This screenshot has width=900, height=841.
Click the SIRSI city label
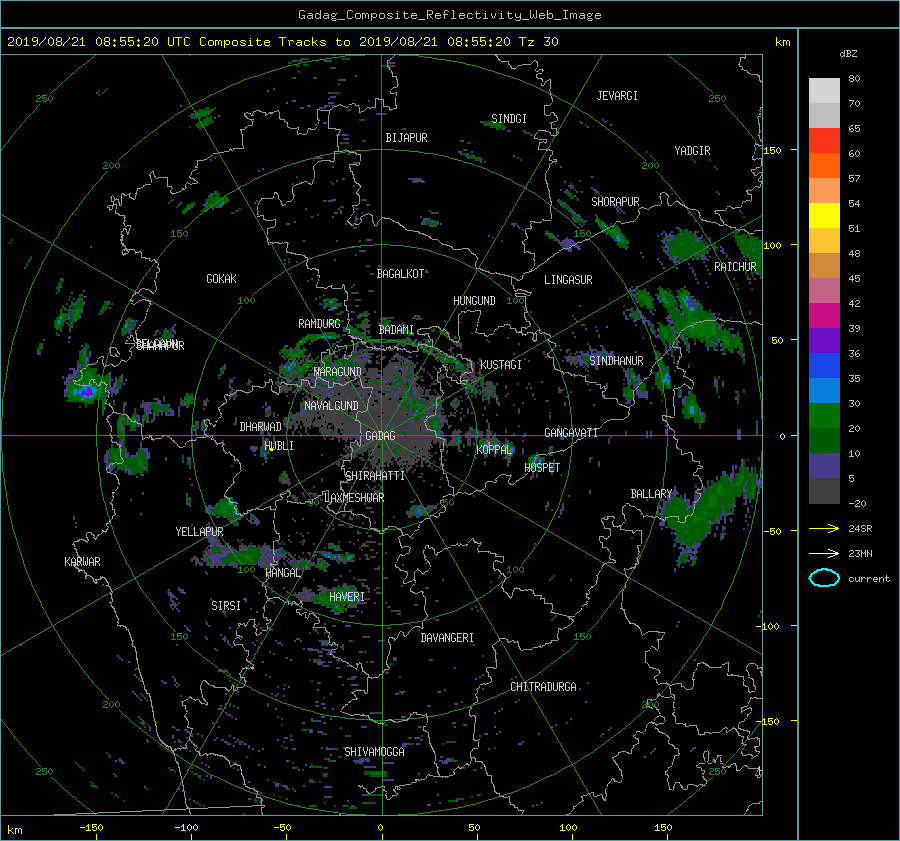point(226,606)
